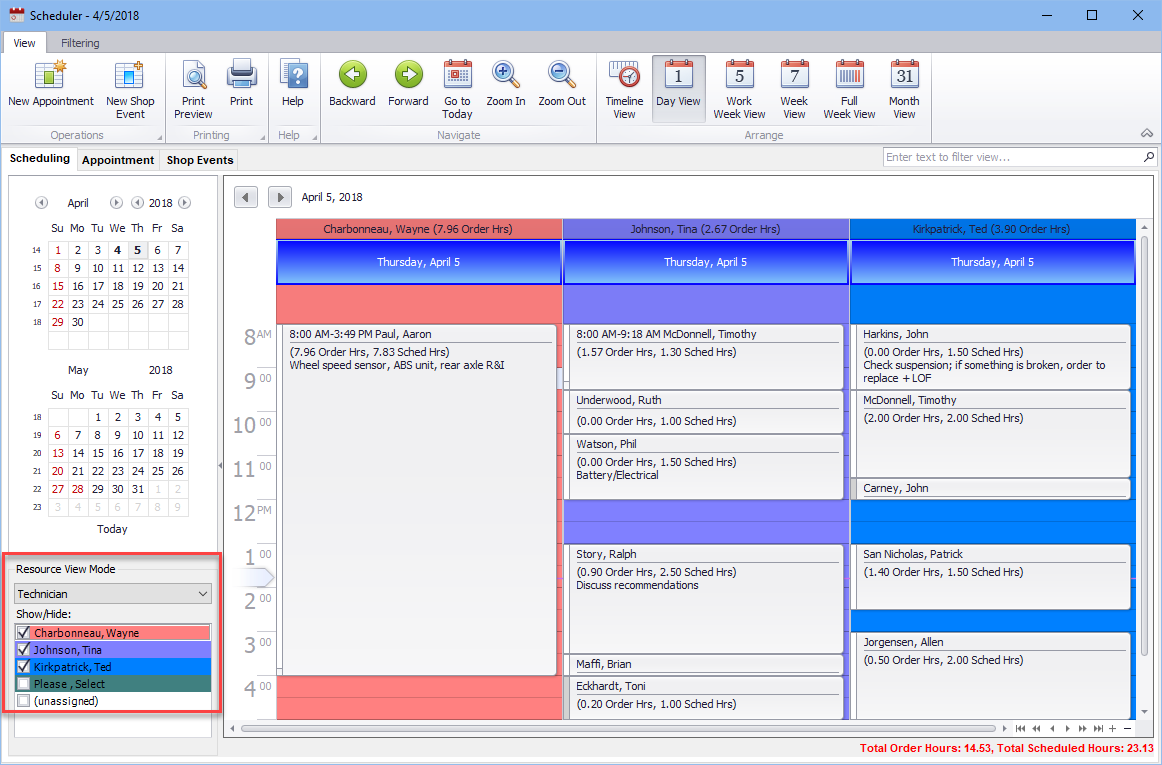Collapse the ribbon using the chevron

coord(1146,134)
